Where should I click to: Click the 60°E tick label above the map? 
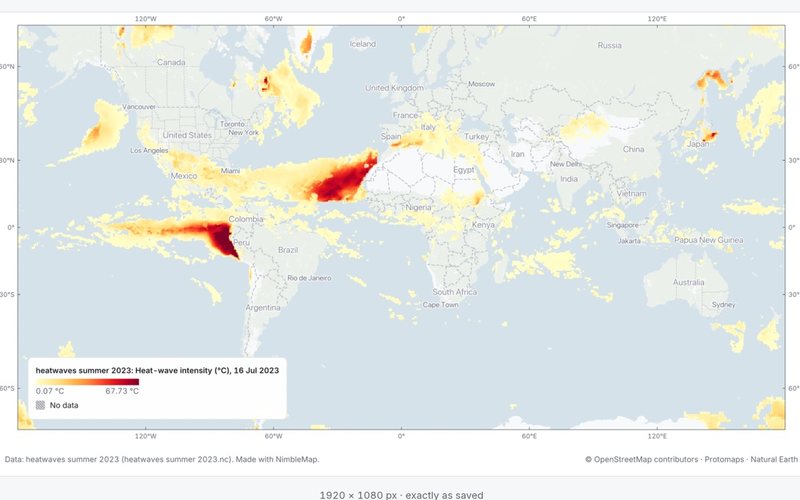tap(529, 19)
